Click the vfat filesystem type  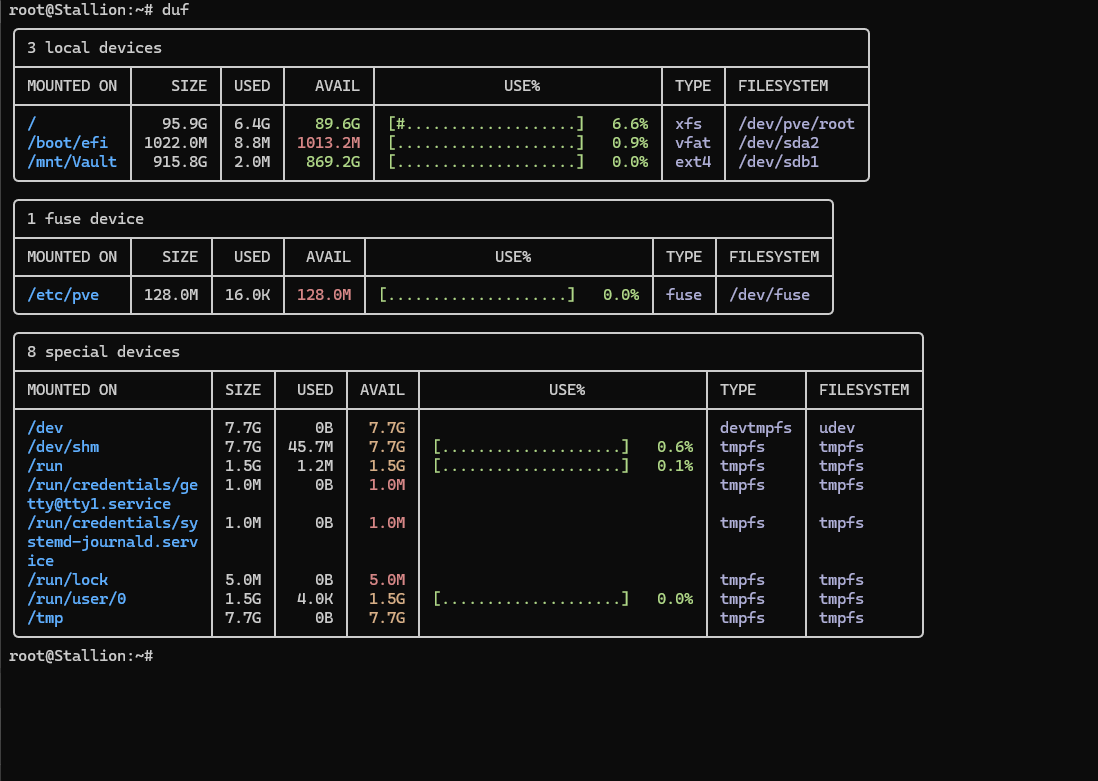click(693, 143)
